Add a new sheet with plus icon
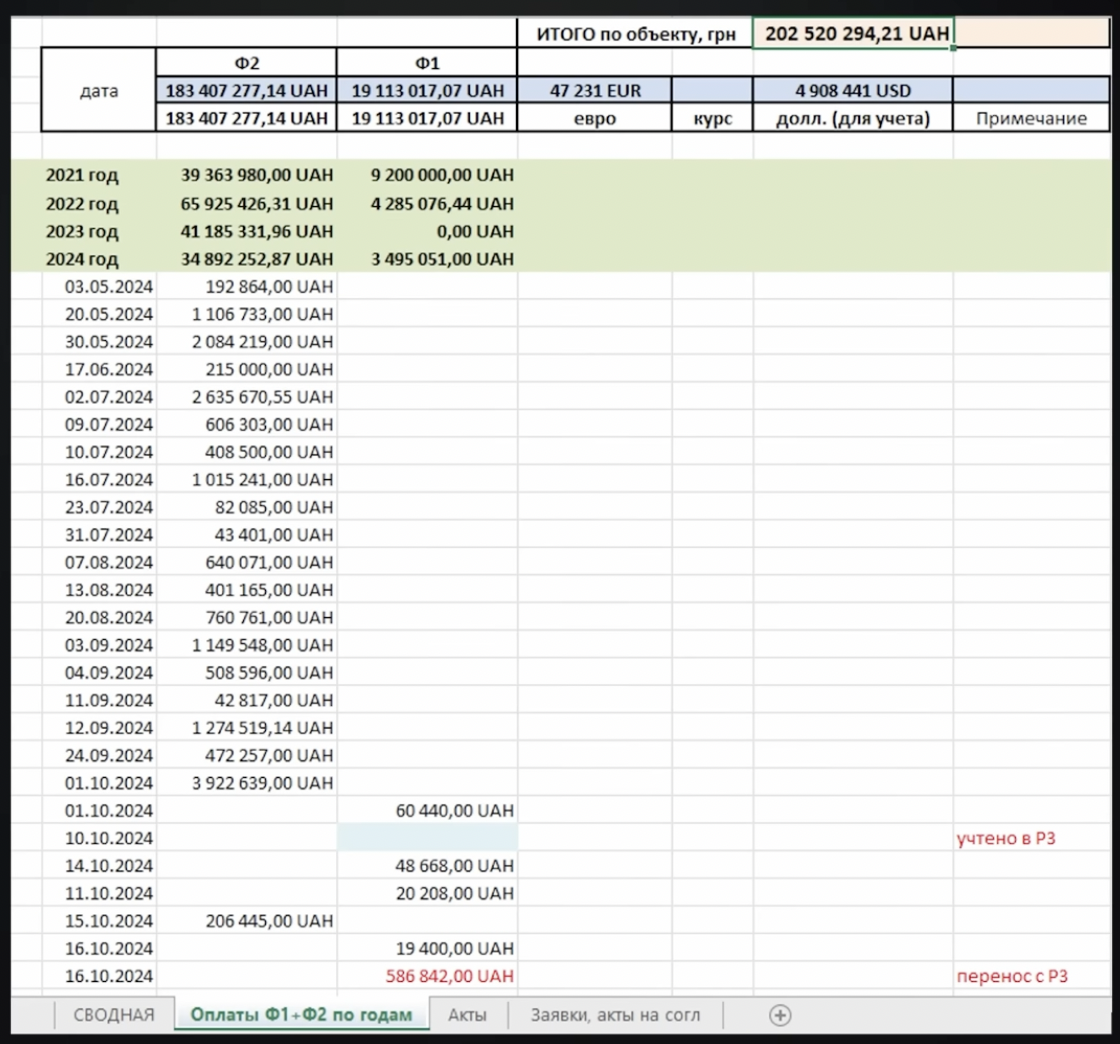 pos(780,1015)
